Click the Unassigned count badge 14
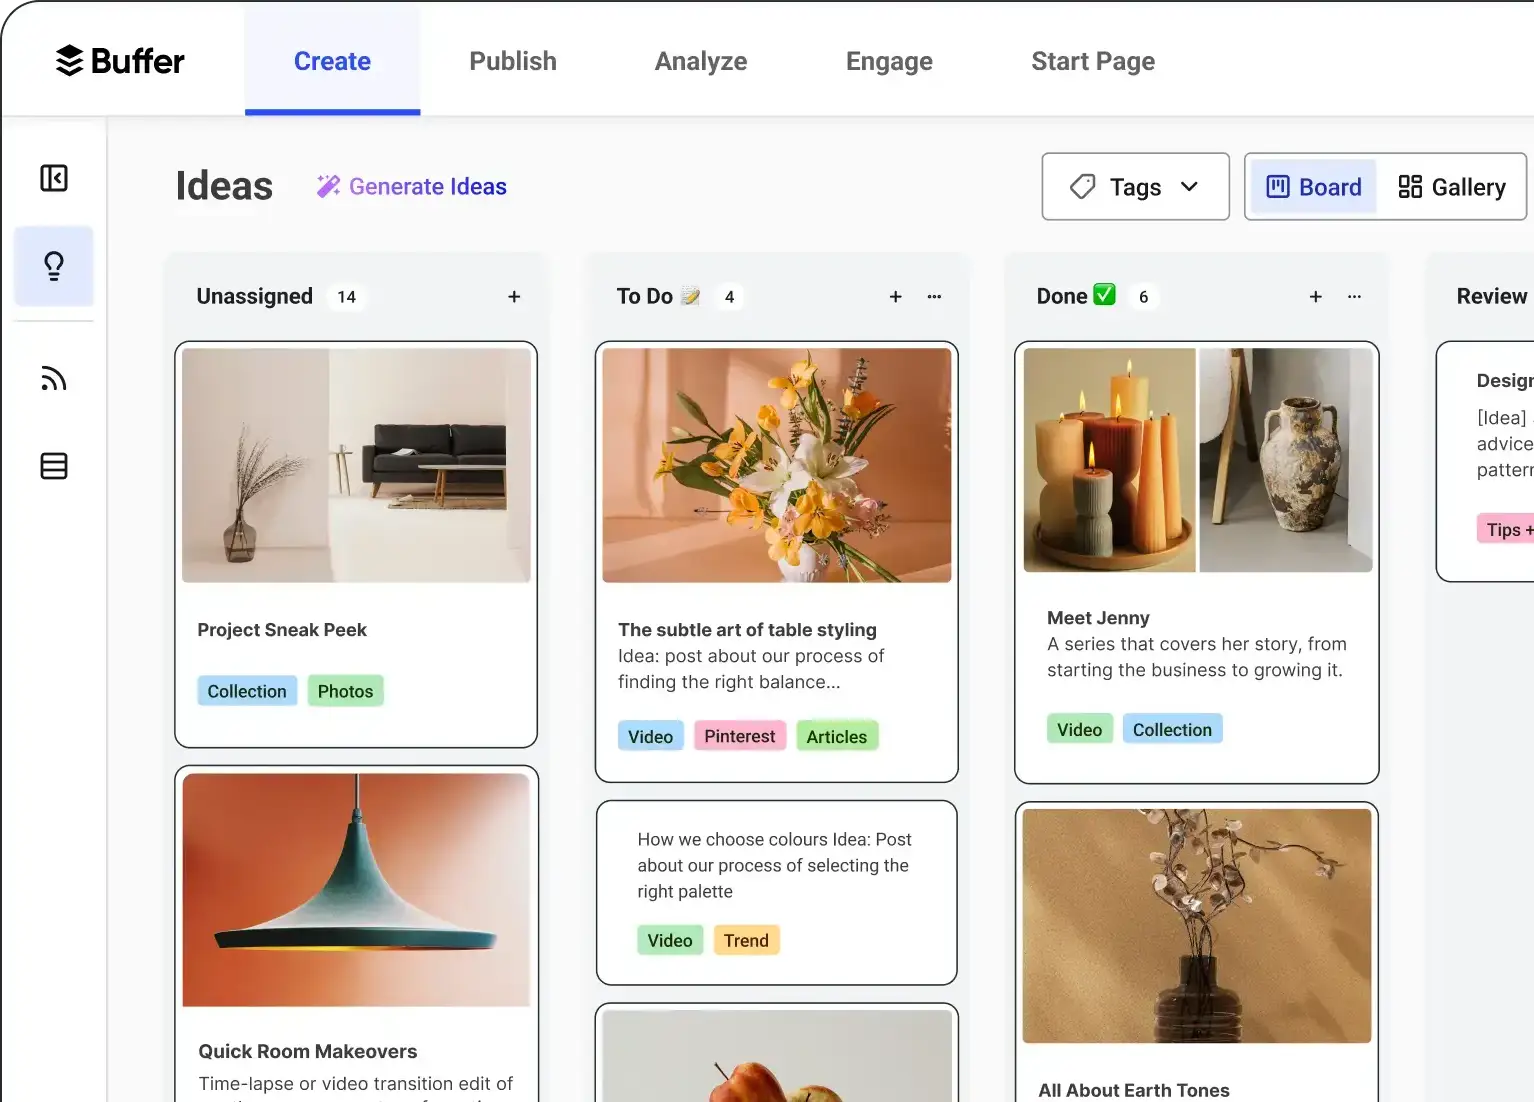 pos(347,297)
